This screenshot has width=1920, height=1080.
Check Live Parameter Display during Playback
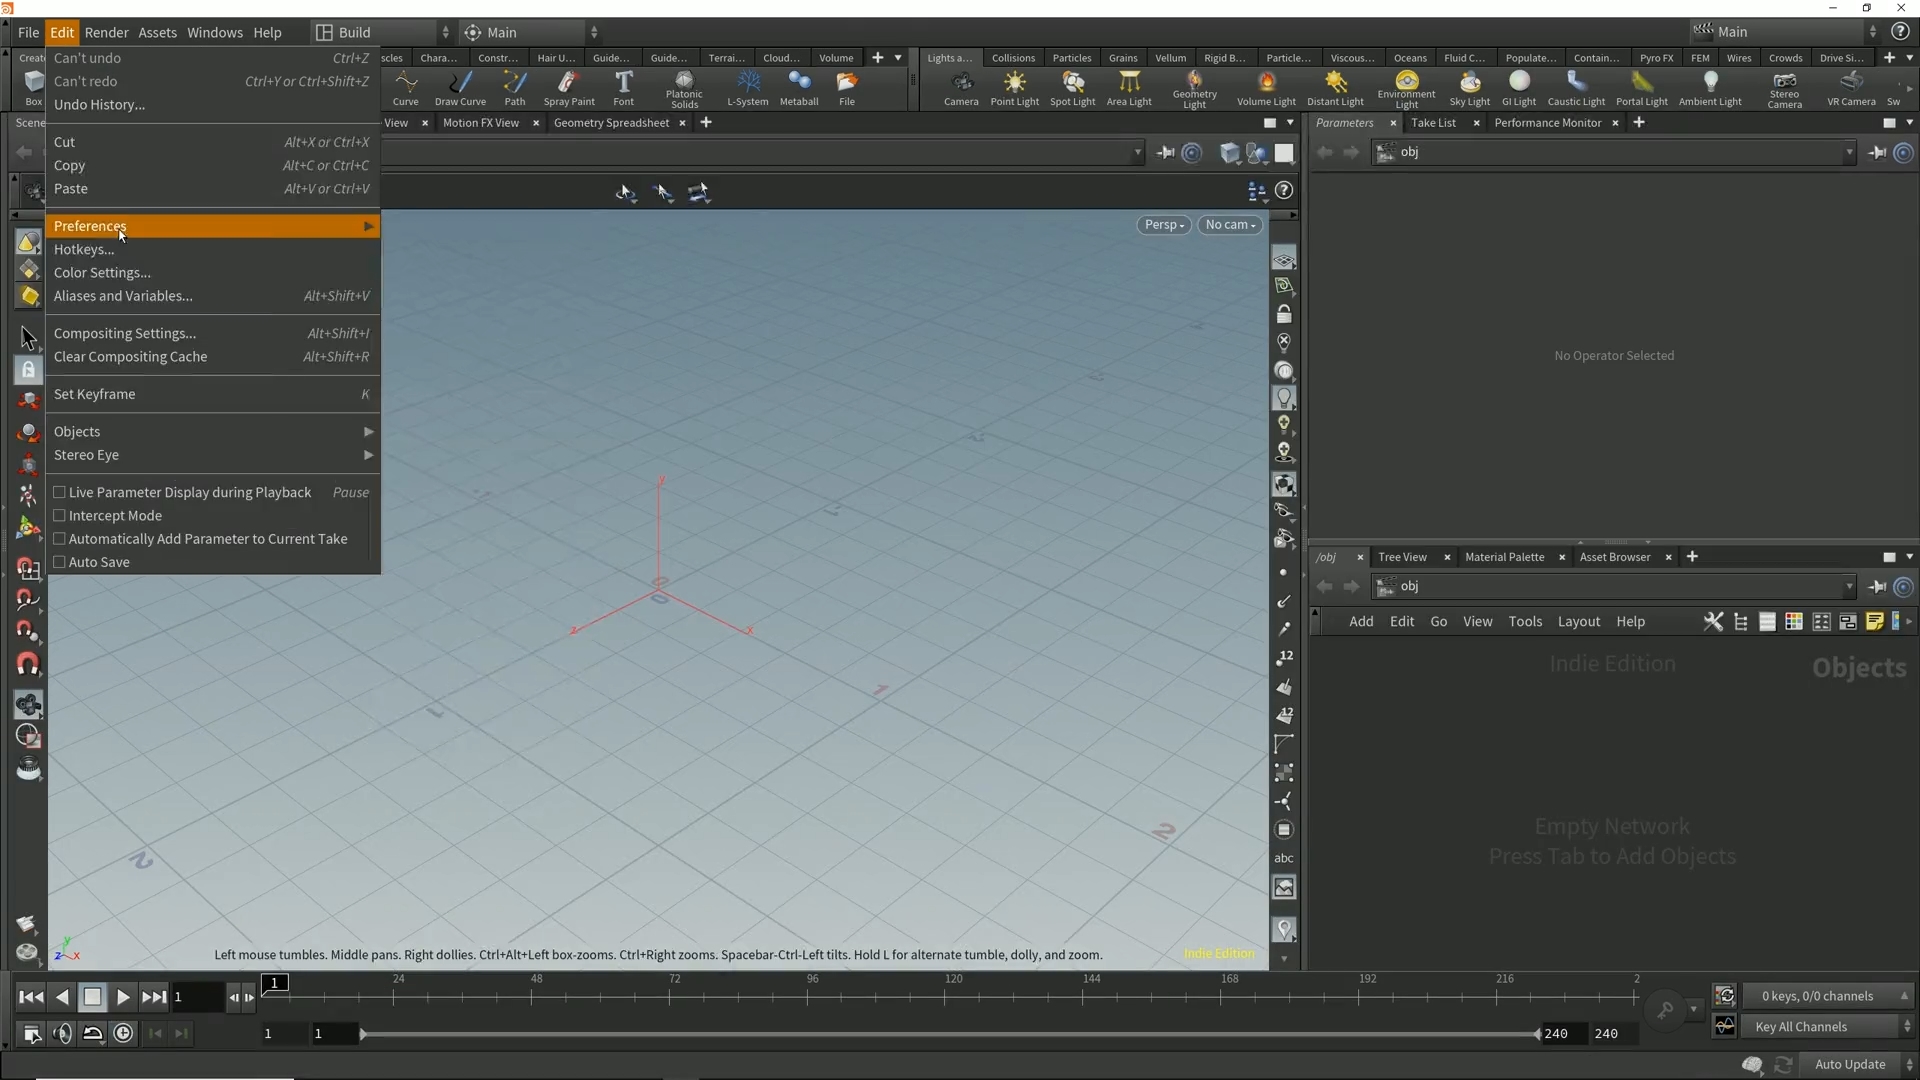(60, 492)
